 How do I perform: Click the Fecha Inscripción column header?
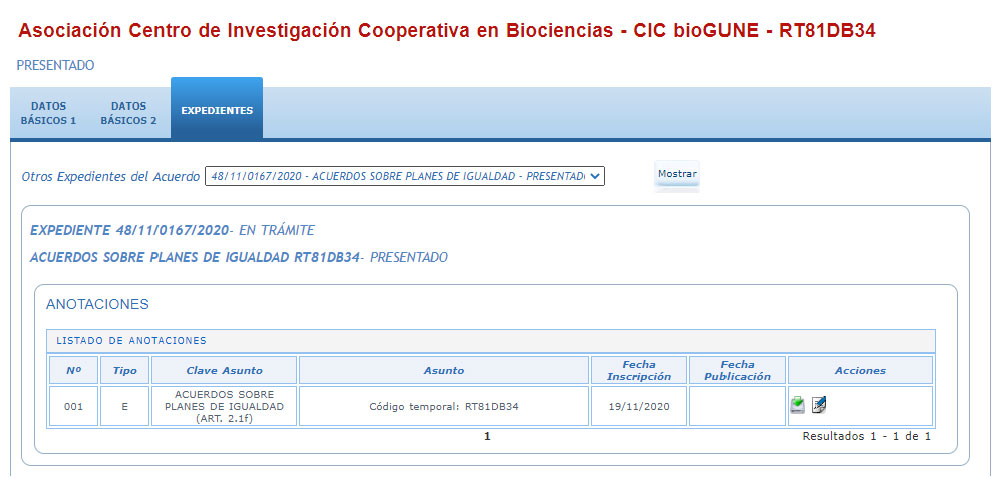(639, 370)
